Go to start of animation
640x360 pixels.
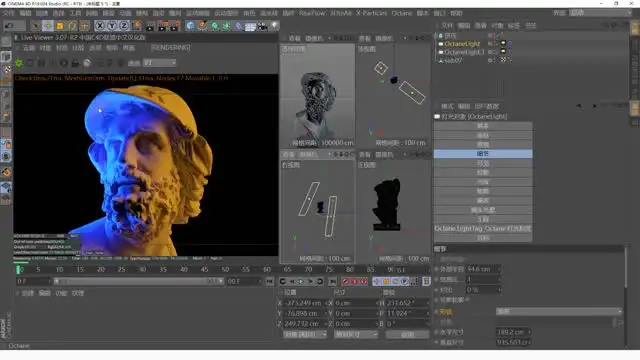point(269,281)
